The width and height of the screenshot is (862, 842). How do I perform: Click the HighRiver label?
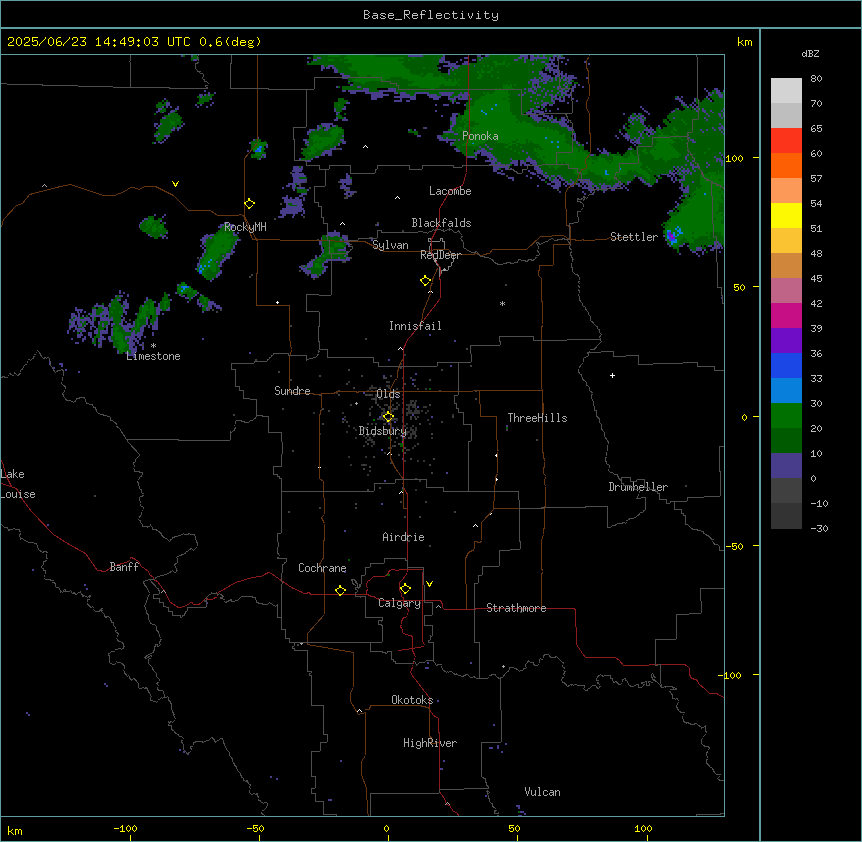point(430,743)
